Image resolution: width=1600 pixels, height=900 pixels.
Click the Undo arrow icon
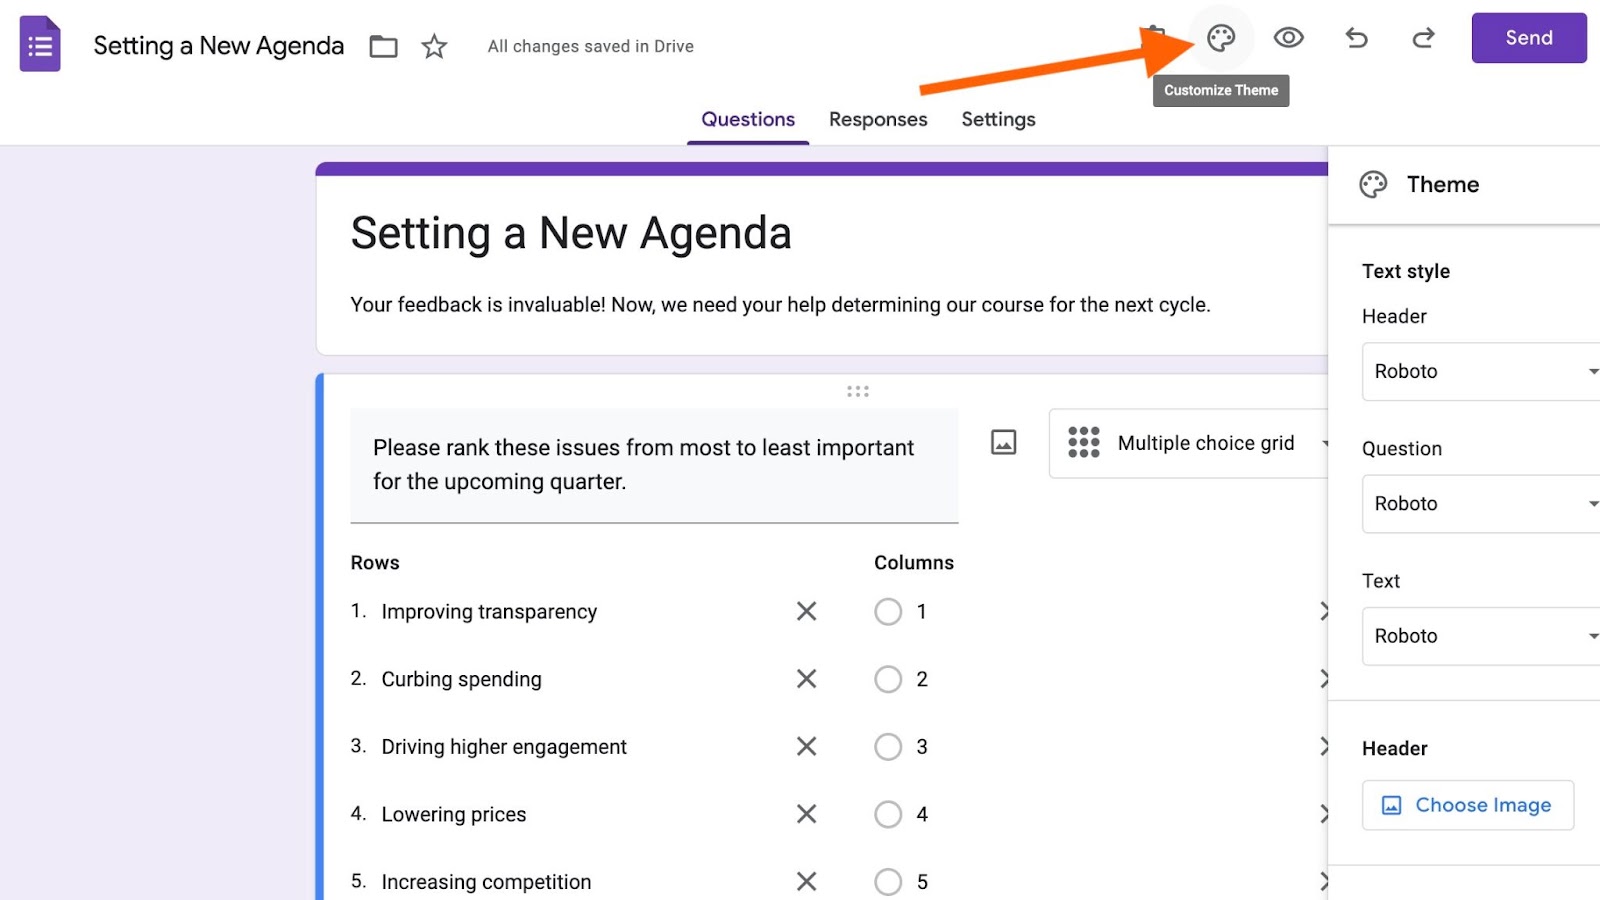(x=1356, y=39)
